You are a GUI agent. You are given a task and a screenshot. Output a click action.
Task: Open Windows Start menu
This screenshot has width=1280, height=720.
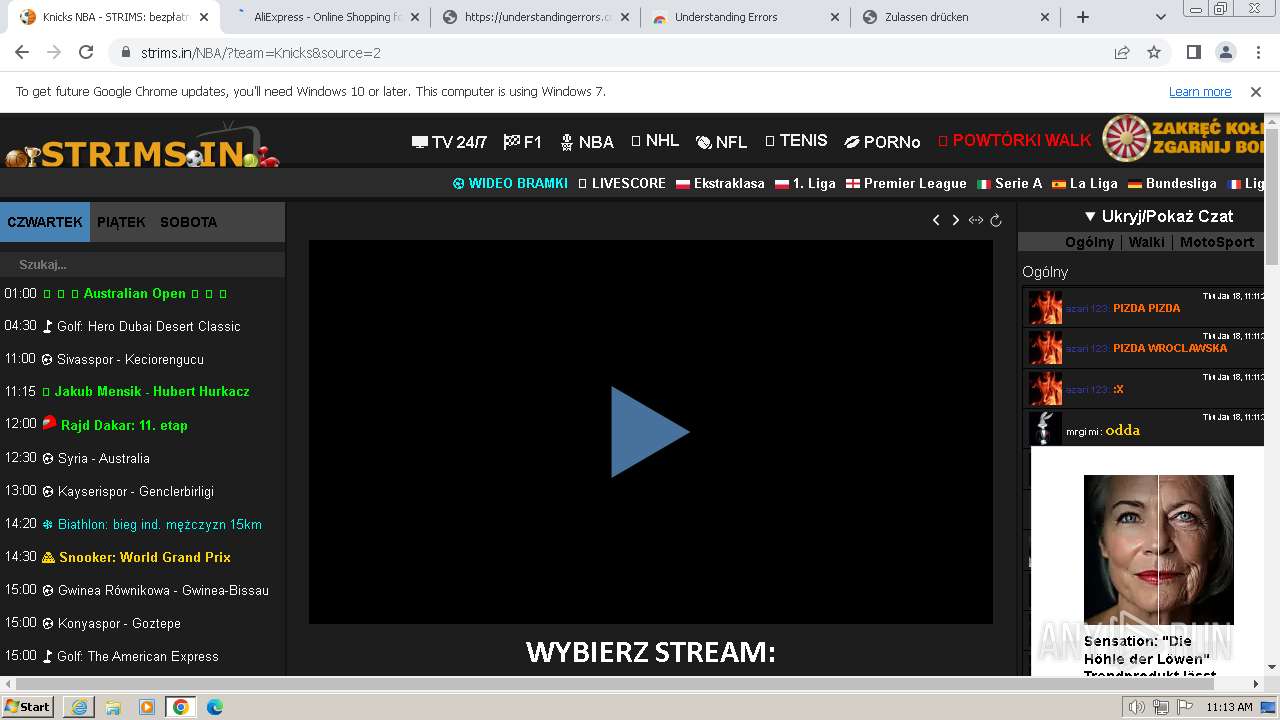(28, 707)
